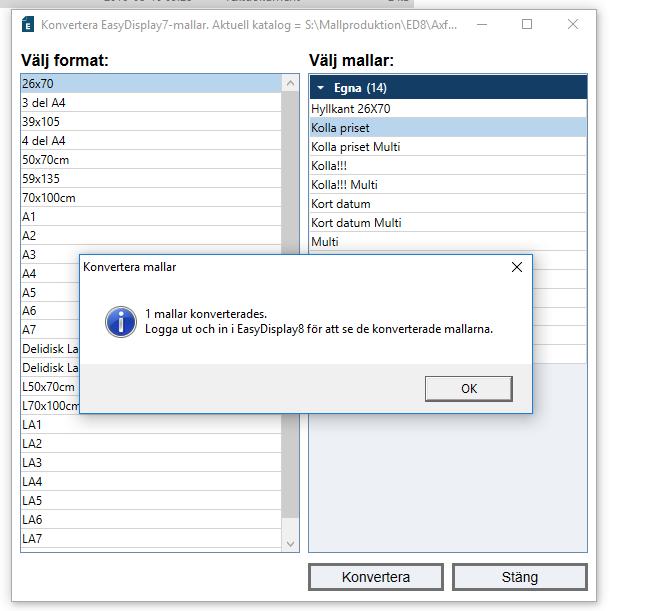Screen dimensions: 651x611
Task: Click the blue information icon in dialog
Action: point(121,322)
